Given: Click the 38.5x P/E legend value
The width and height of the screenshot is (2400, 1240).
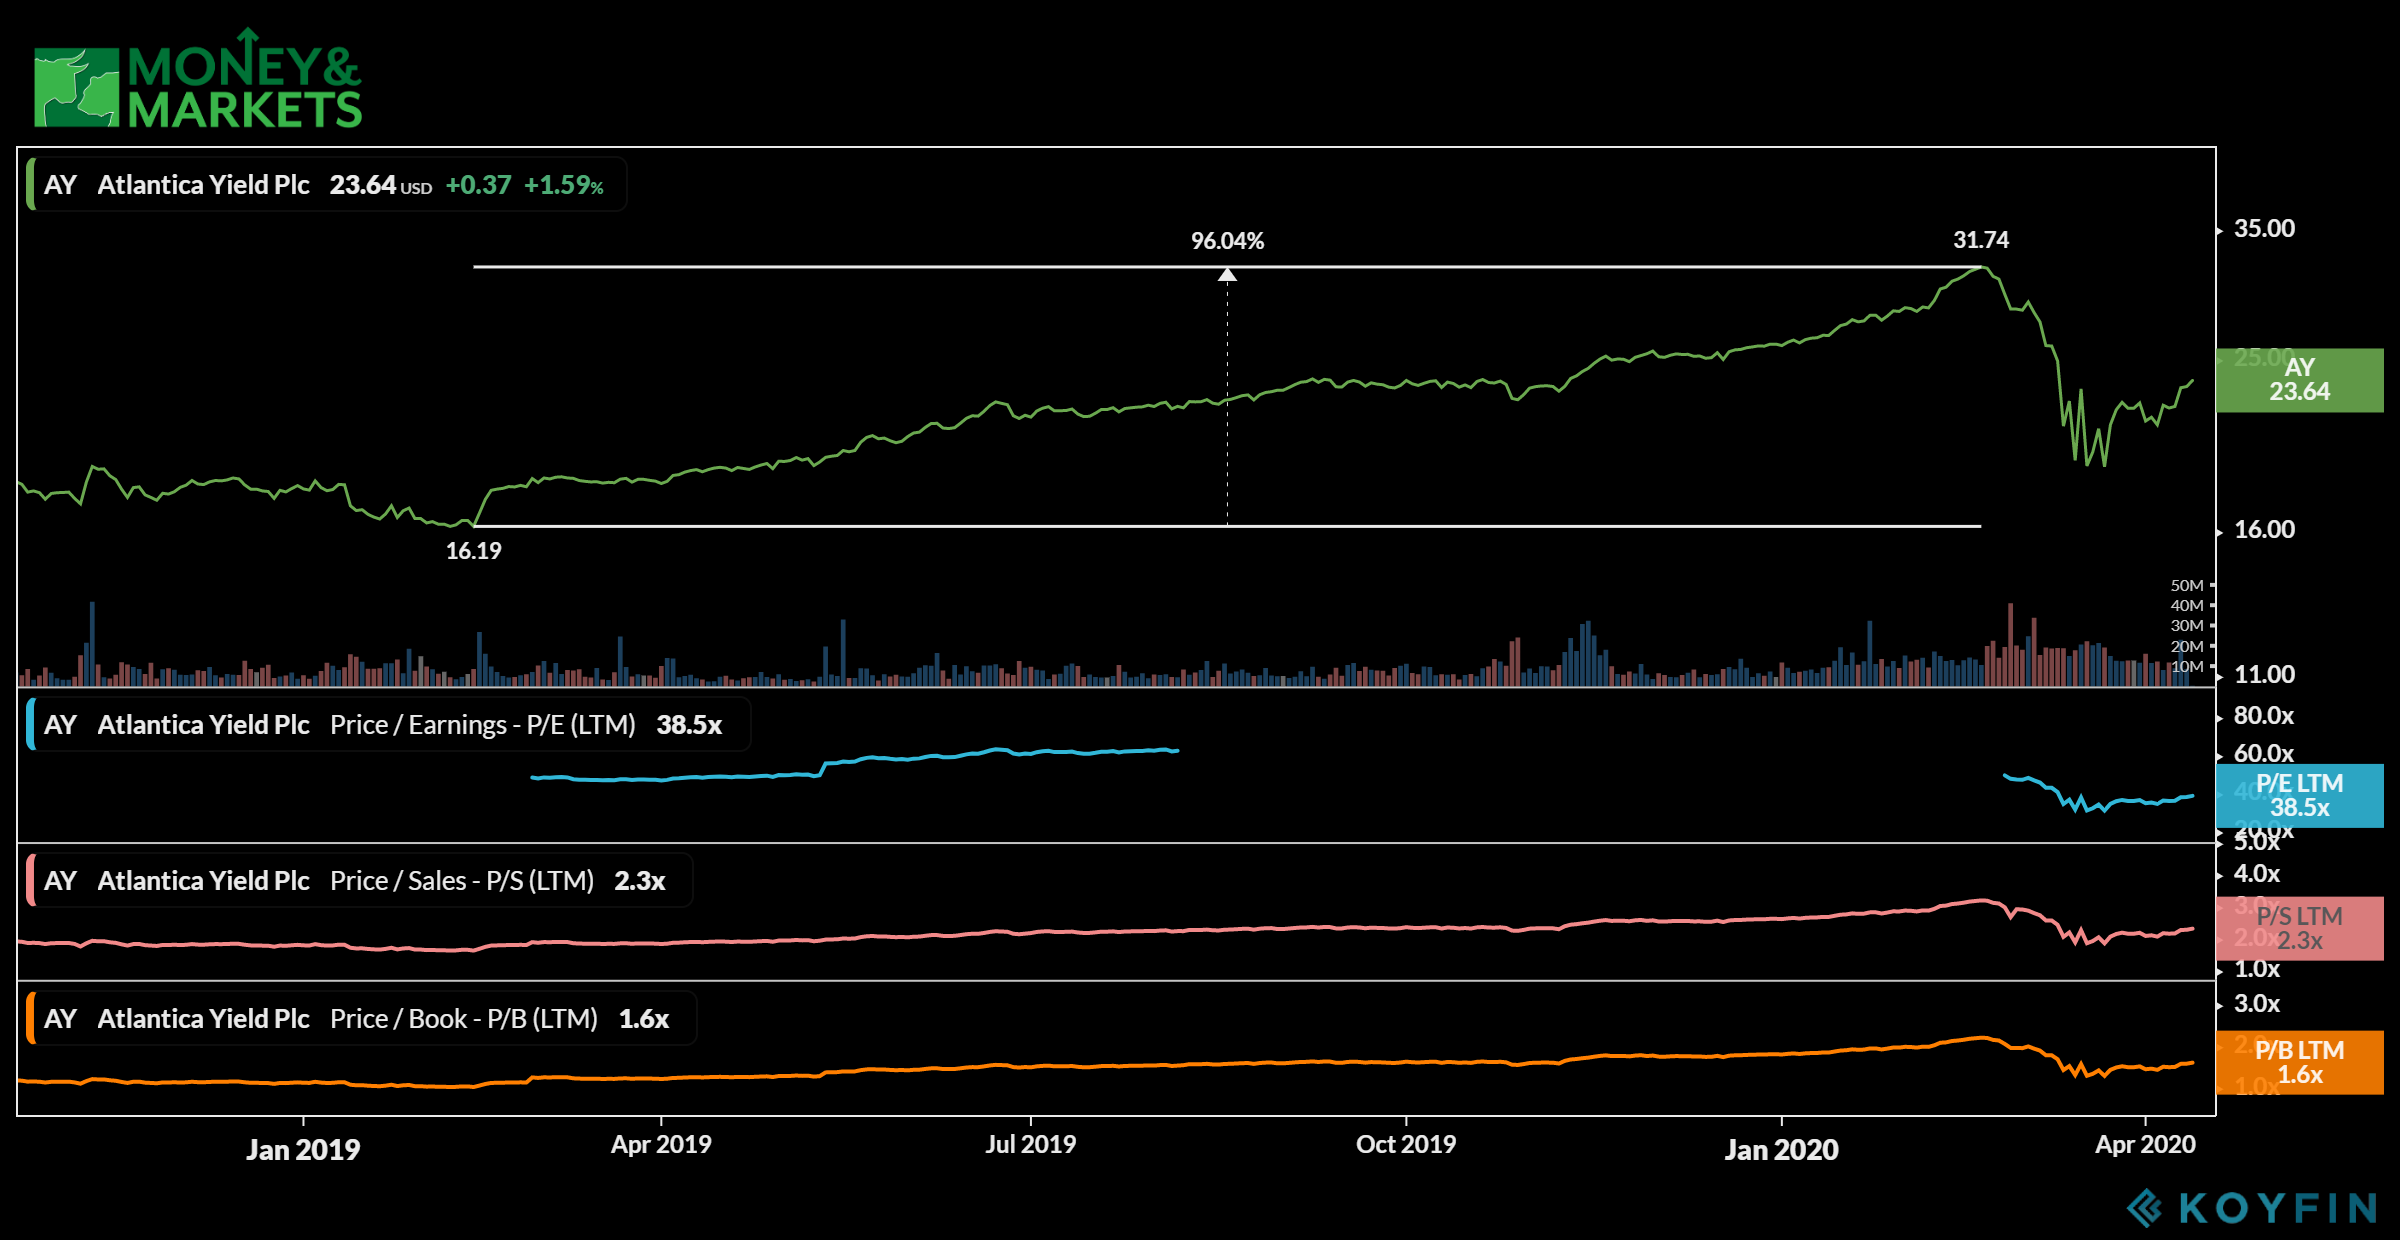Looking at the screenshot, I should pyautogui.click(x=689, y=725).
